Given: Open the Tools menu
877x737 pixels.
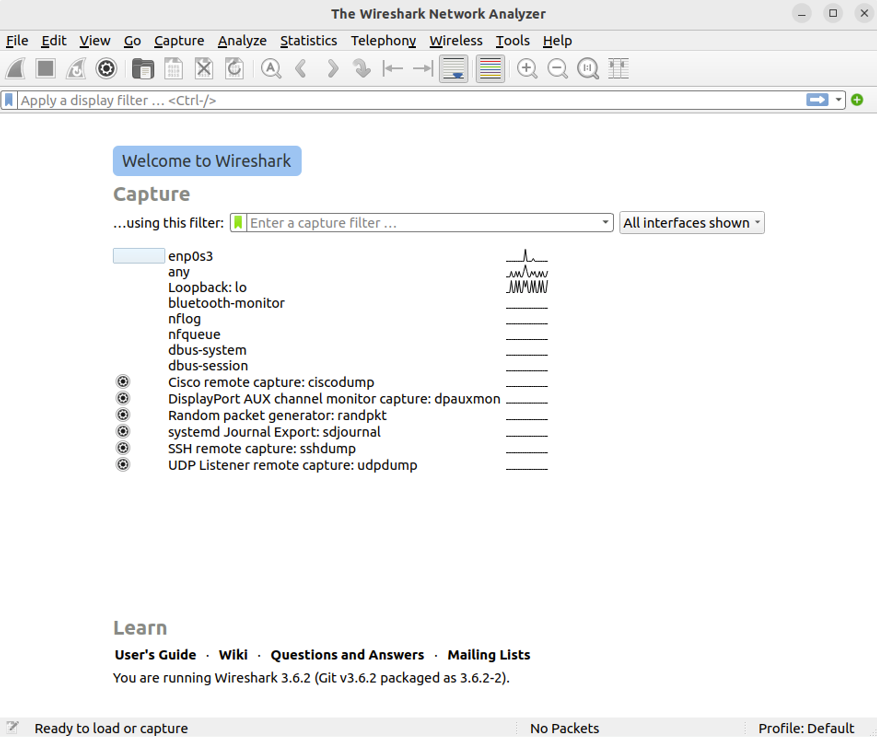Looking at the screenshot, I should pos(512,41).
